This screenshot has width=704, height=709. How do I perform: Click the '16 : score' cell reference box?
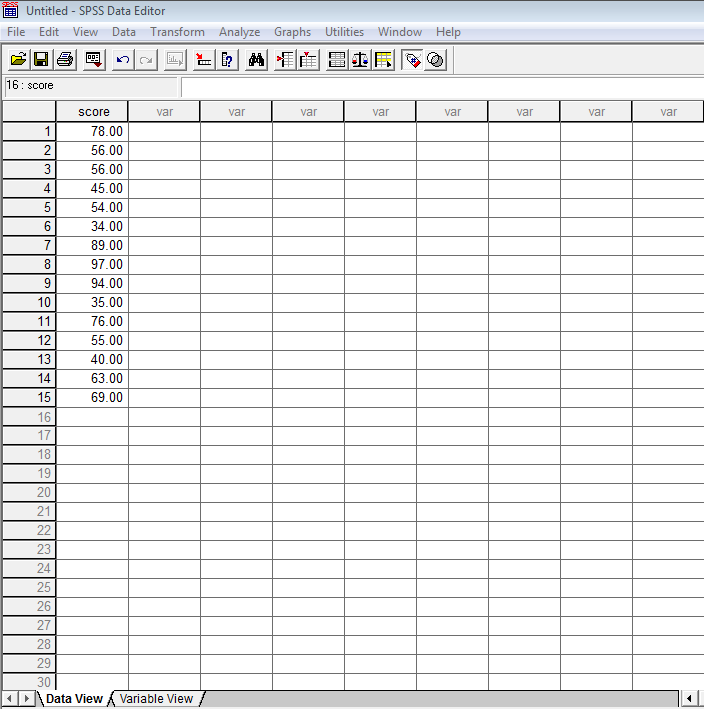[x=90, y=86]
